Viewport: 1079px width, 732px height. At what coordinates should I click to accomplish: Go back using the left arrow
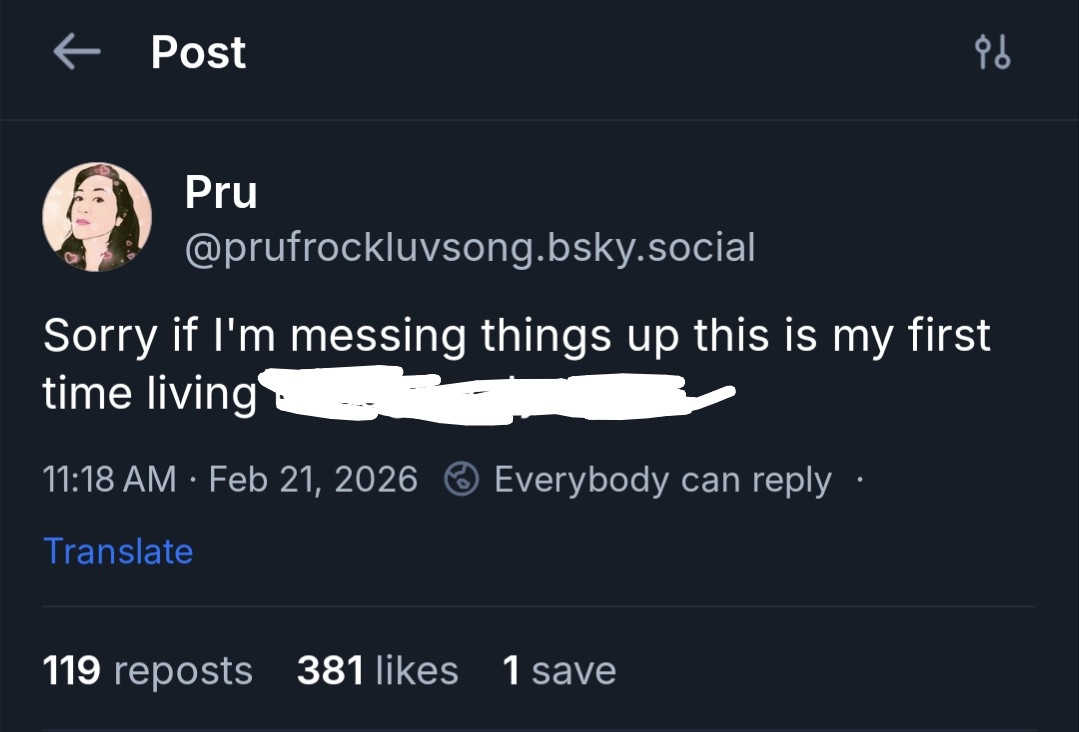pyautogui.click(x=77, y=53)
